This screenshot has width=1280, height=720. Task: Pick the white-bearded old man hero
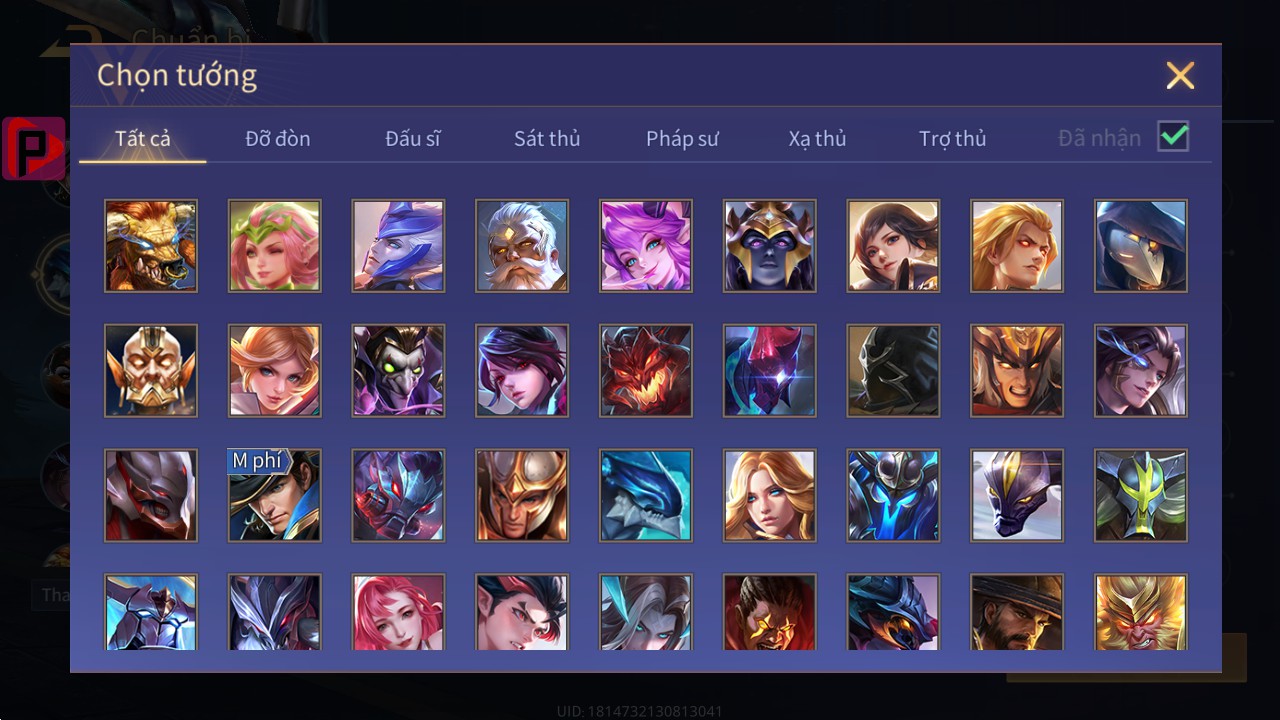(x=522, y=246)
